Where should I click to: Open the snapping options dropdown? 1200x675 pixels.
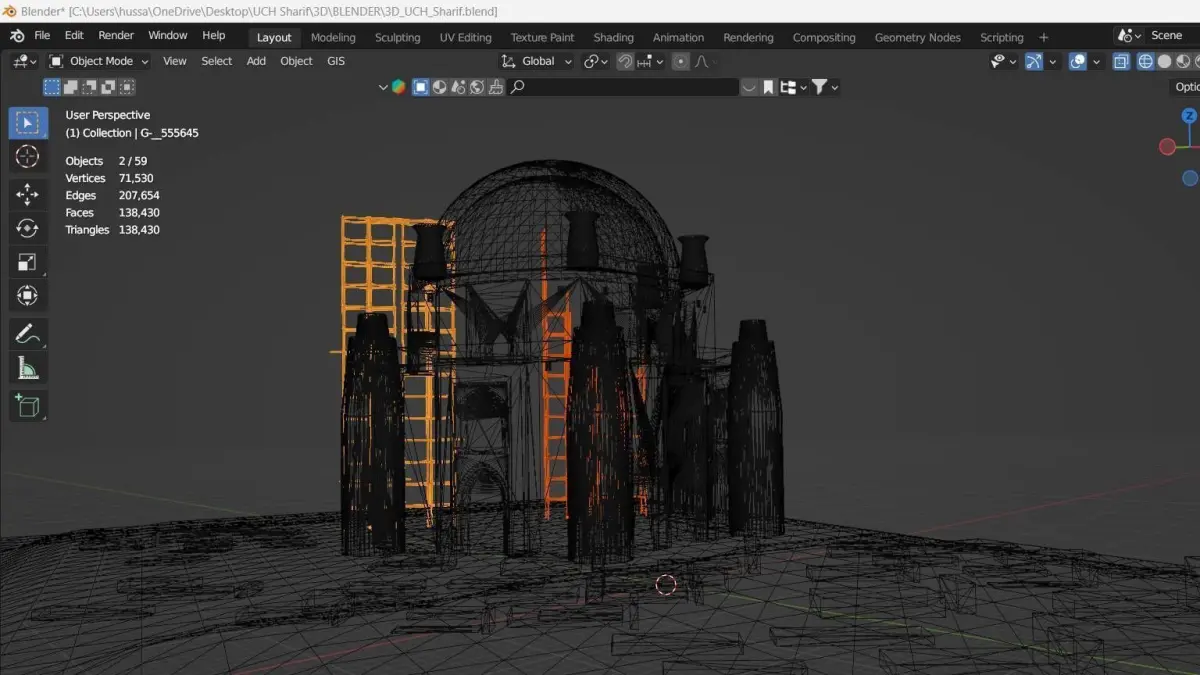[x=651, y=61]
